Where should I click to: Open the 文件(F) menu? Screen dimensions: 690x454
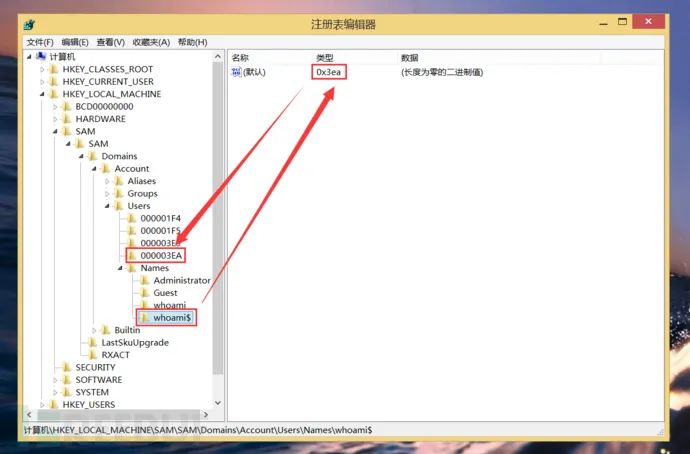coord(40,42)
